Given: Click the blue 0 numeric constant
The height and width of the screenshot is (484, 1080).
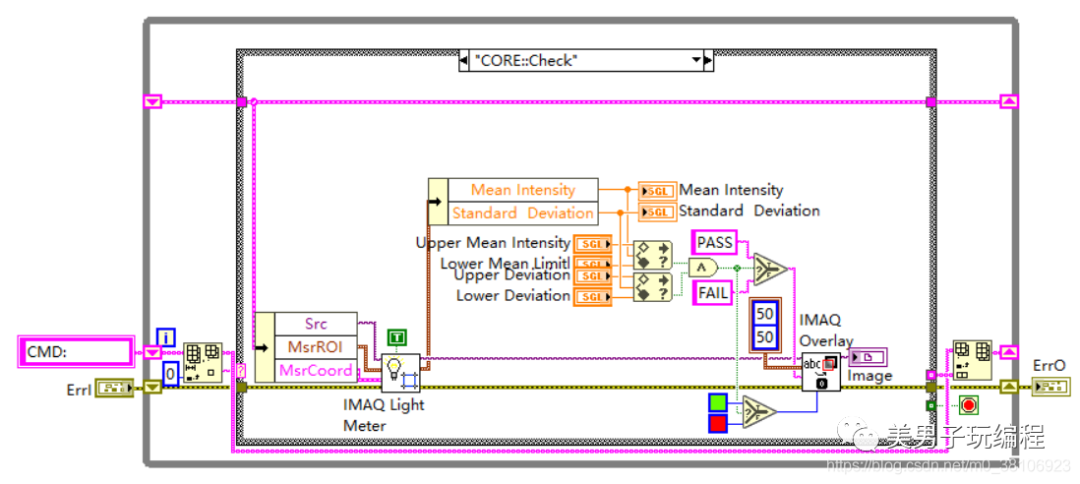Looking at the screenshot, I should point(172,375).
